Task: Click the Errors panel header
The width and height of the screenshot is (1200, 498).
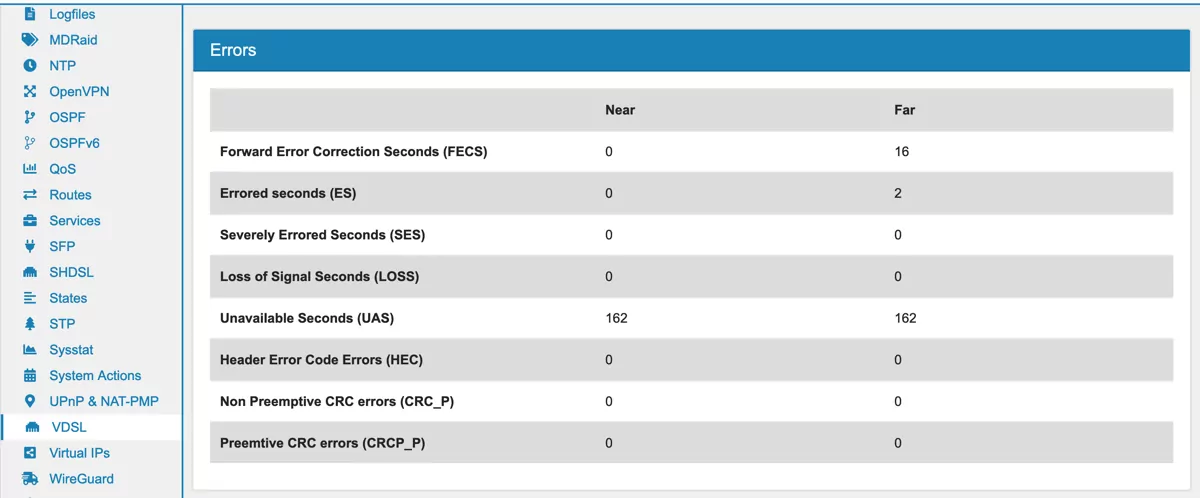Action: click(x=691, y=50)
